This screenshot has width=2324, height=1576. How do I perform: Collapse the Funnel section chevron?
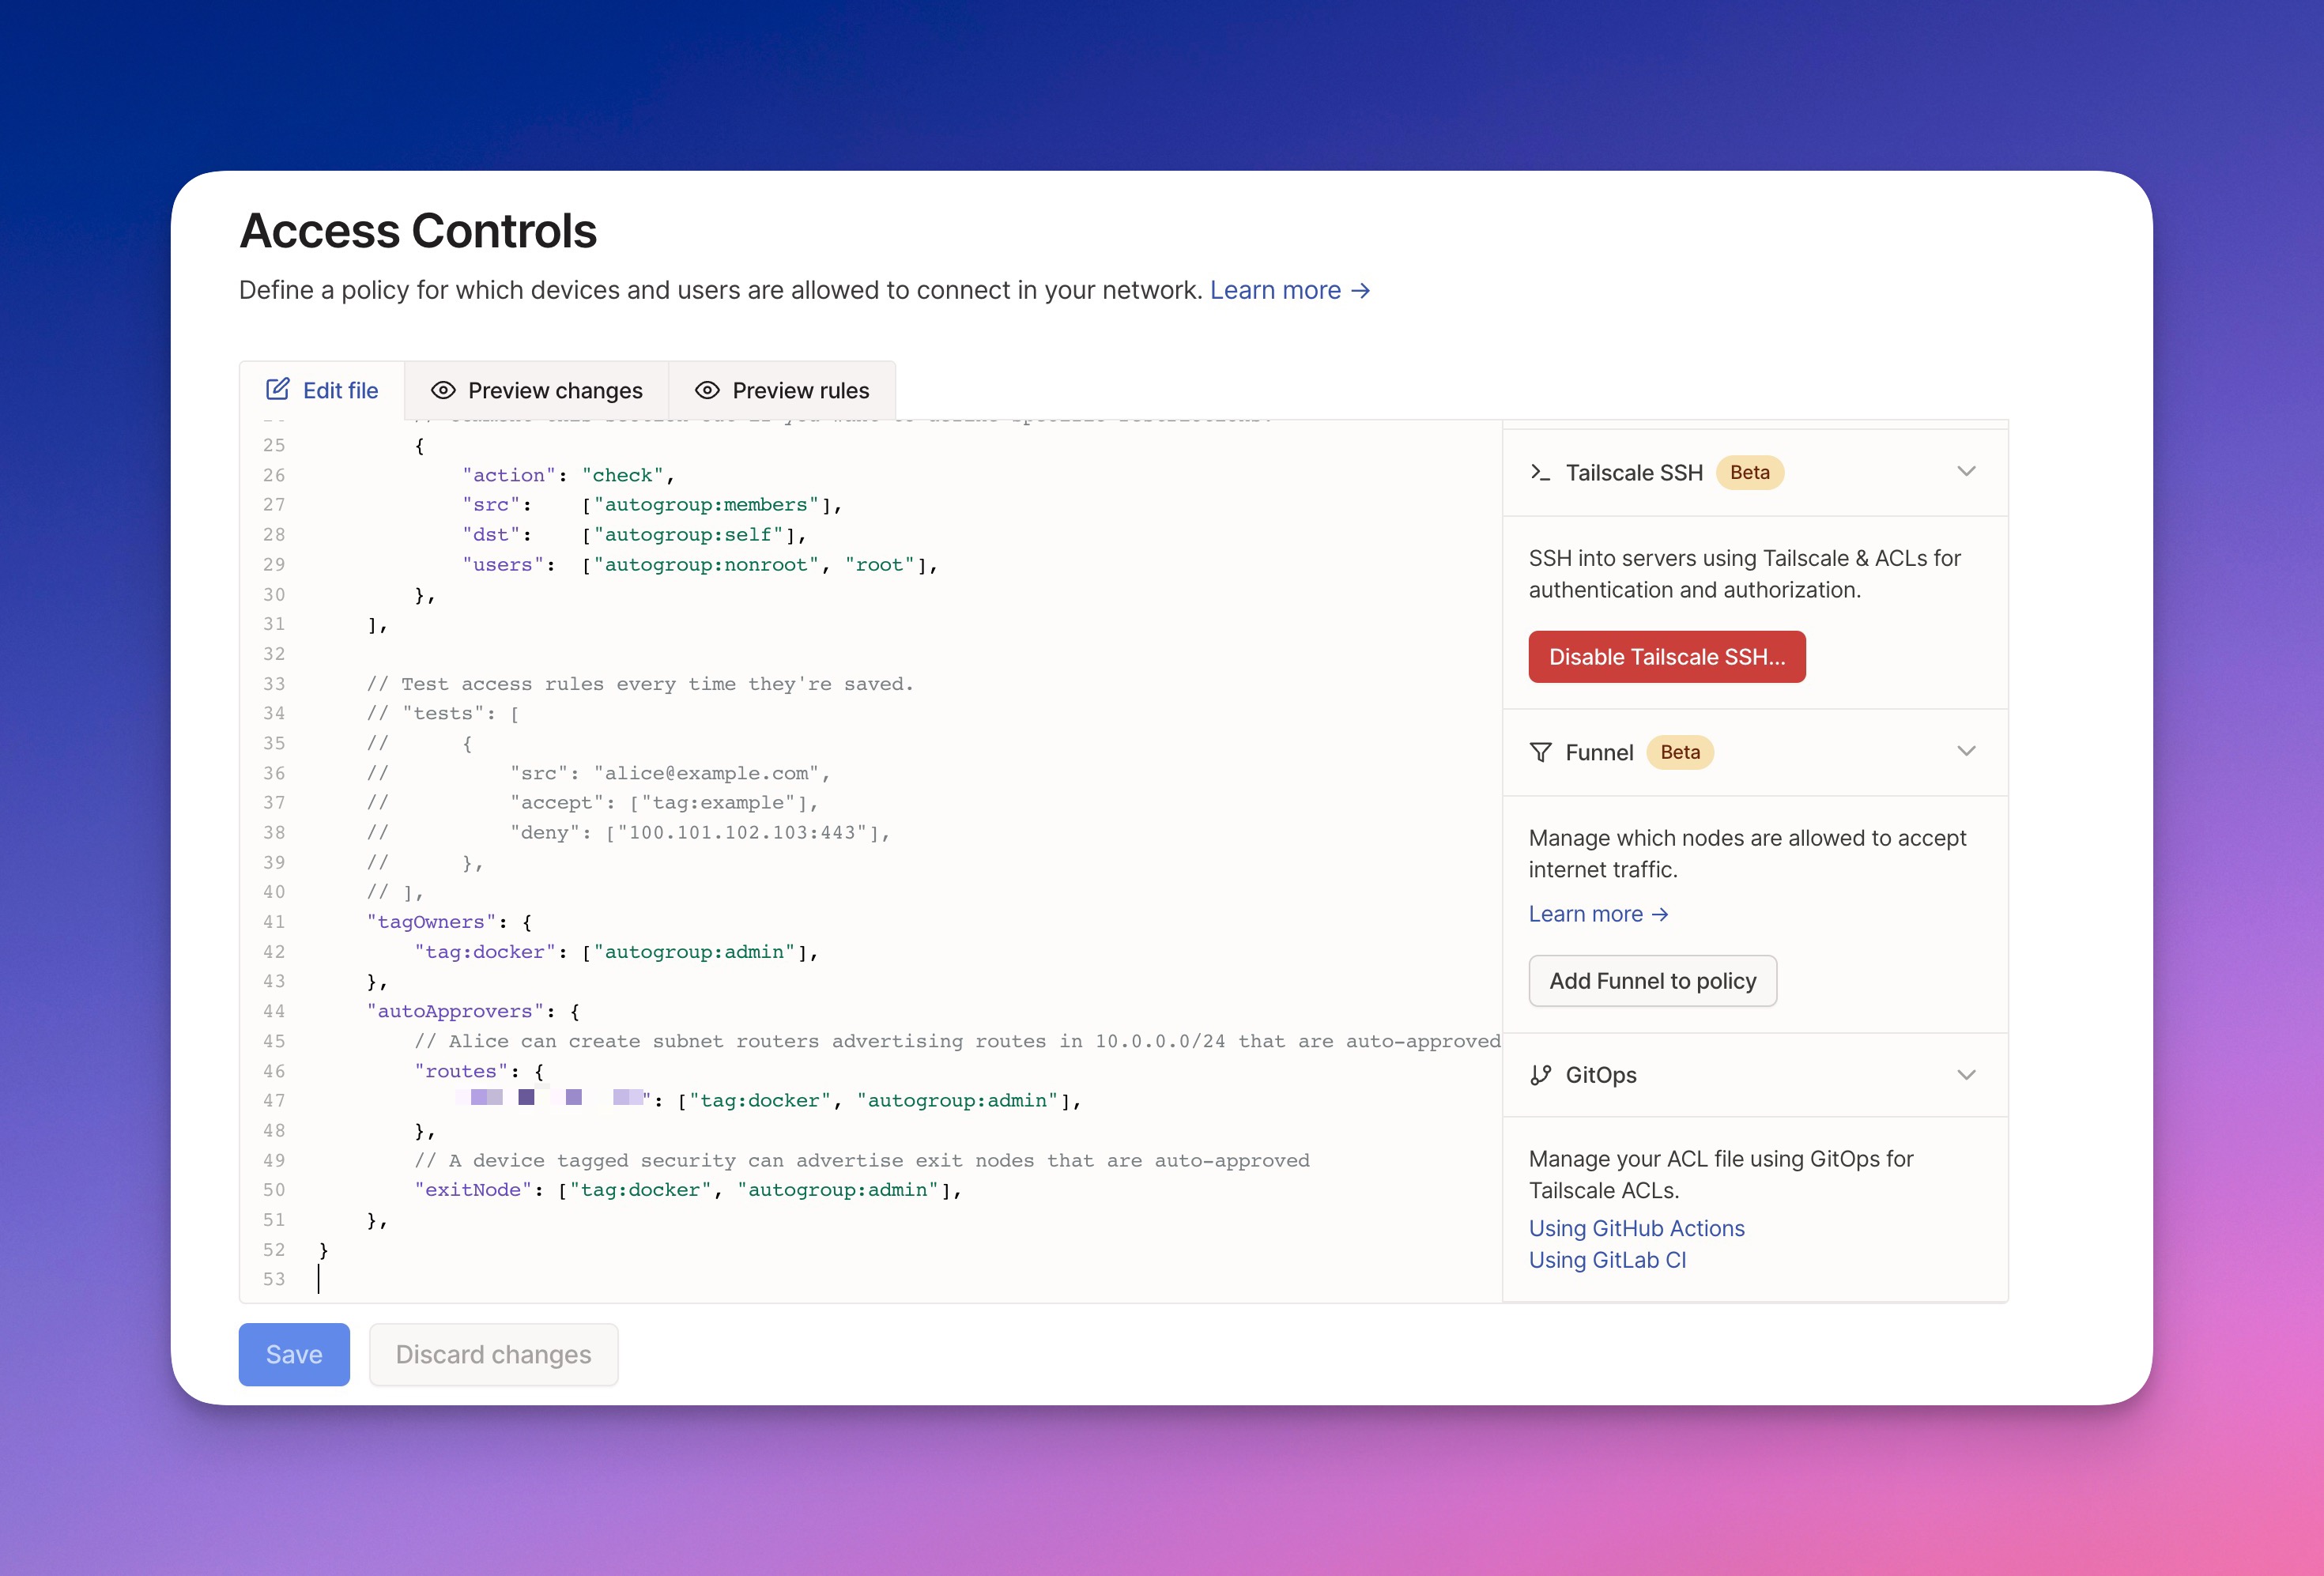(1966, 751)
